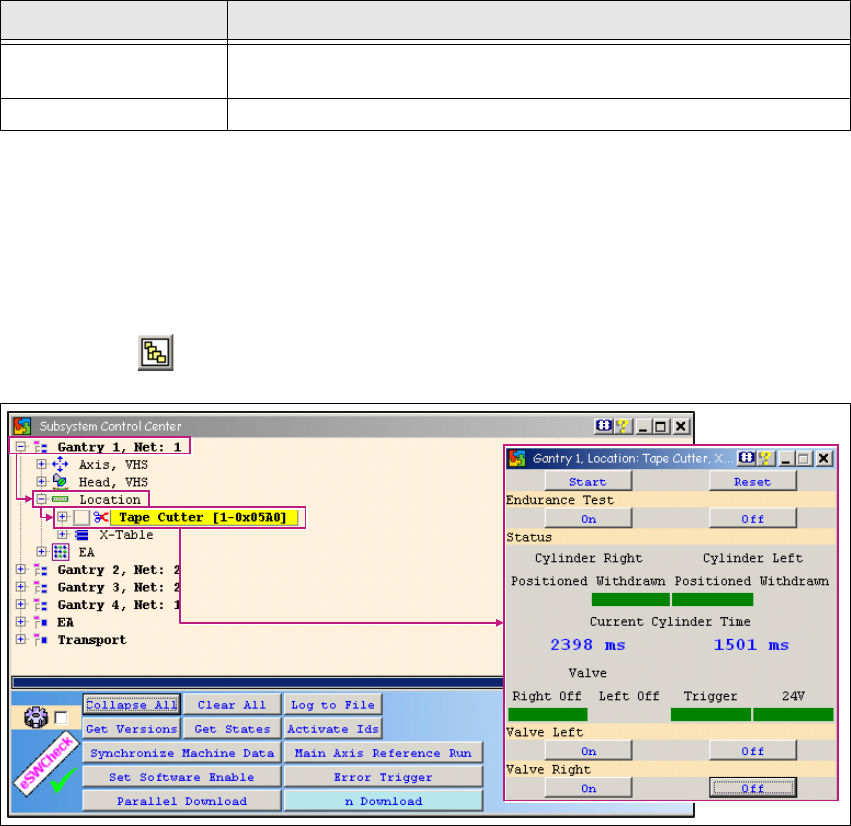
Task: Click the hierarchy tree icon above window
Action: tap(155, 354)
